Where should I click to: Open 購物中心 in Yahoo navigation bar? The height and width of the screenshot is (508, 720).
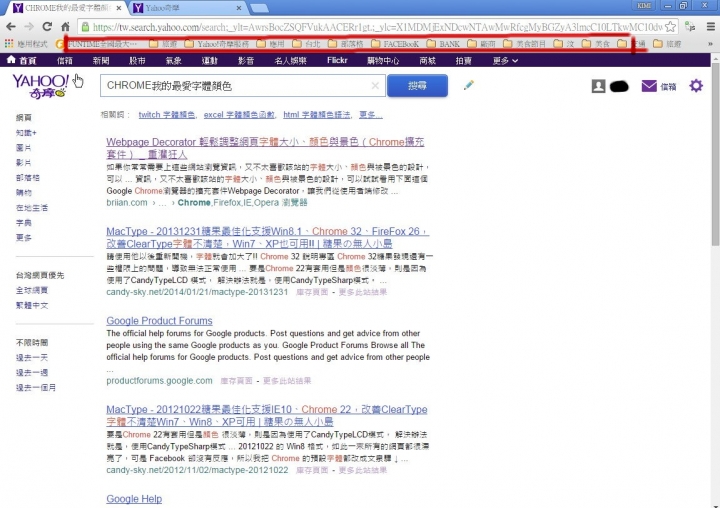point(383,60)
